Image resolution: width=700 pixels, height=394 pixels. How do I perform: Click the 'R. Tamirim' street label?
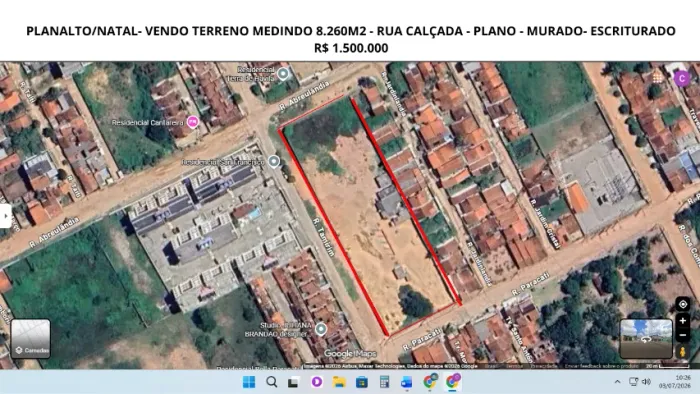[324, 237]
